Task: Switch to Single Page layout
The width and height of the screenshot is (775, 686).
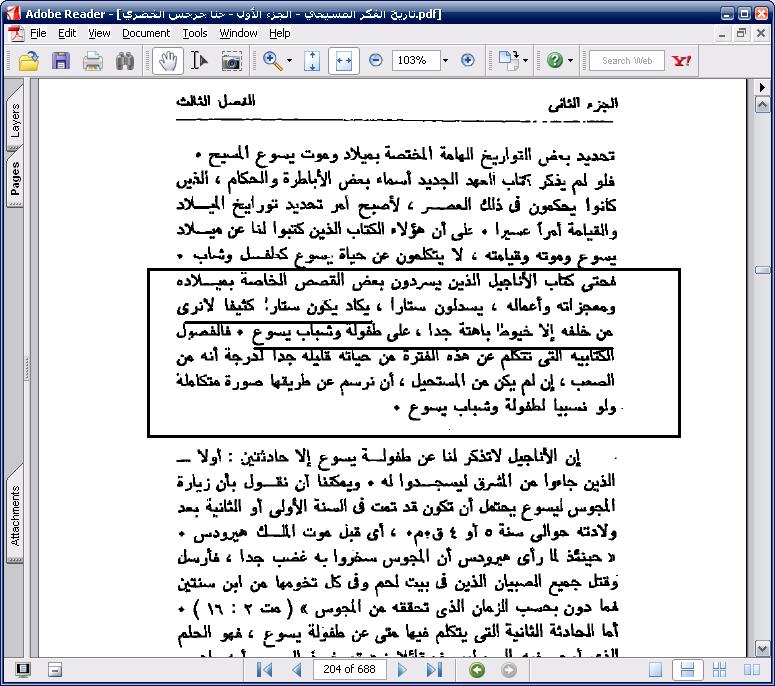Action: [655, 670]
